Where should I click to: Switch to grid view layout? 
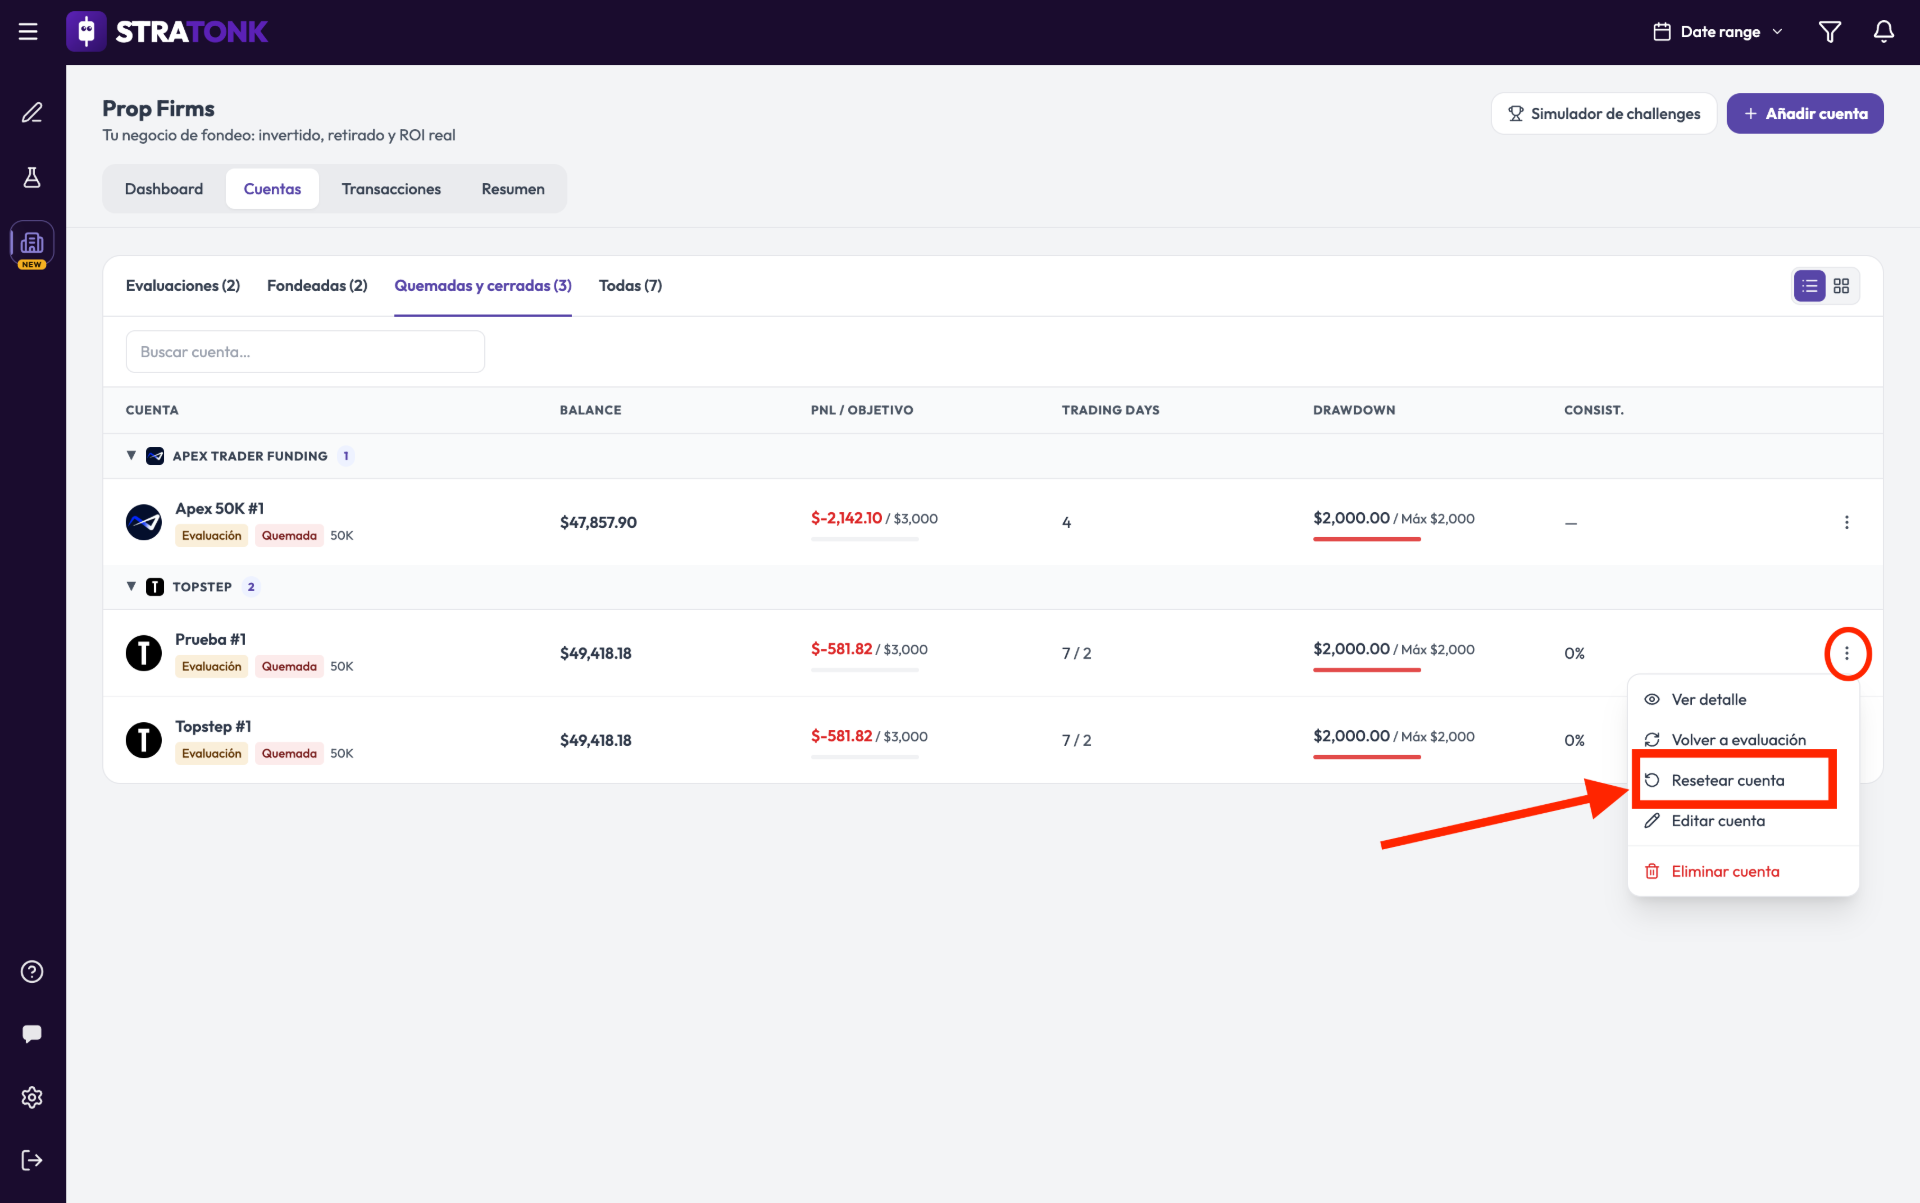(1841, 286)
